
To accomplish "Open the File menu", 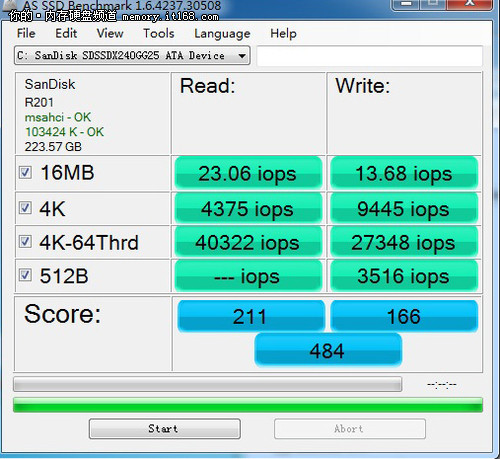I will [x=26, y=33].
